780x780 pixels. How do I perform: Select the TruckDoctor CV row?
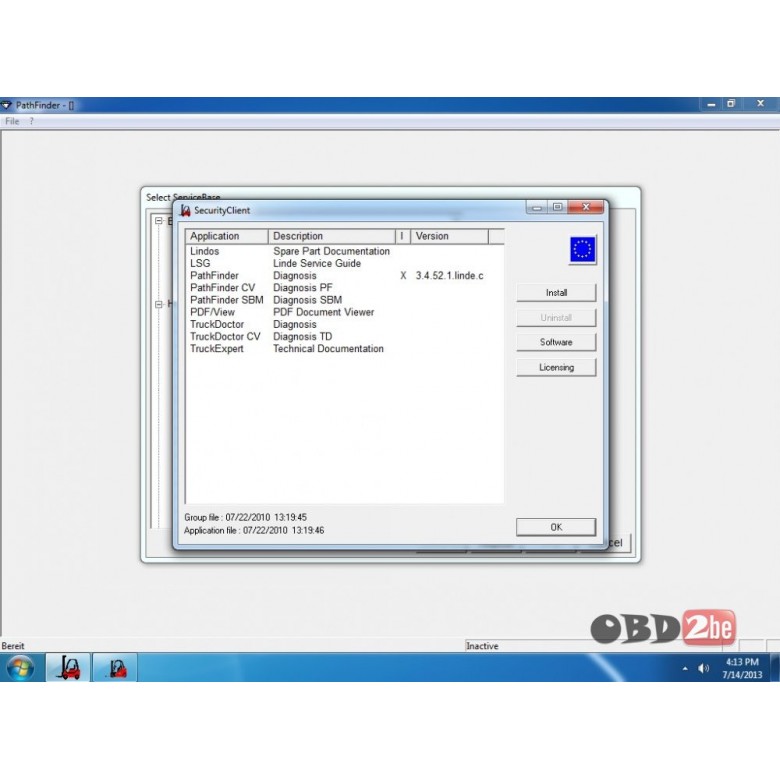345,336
